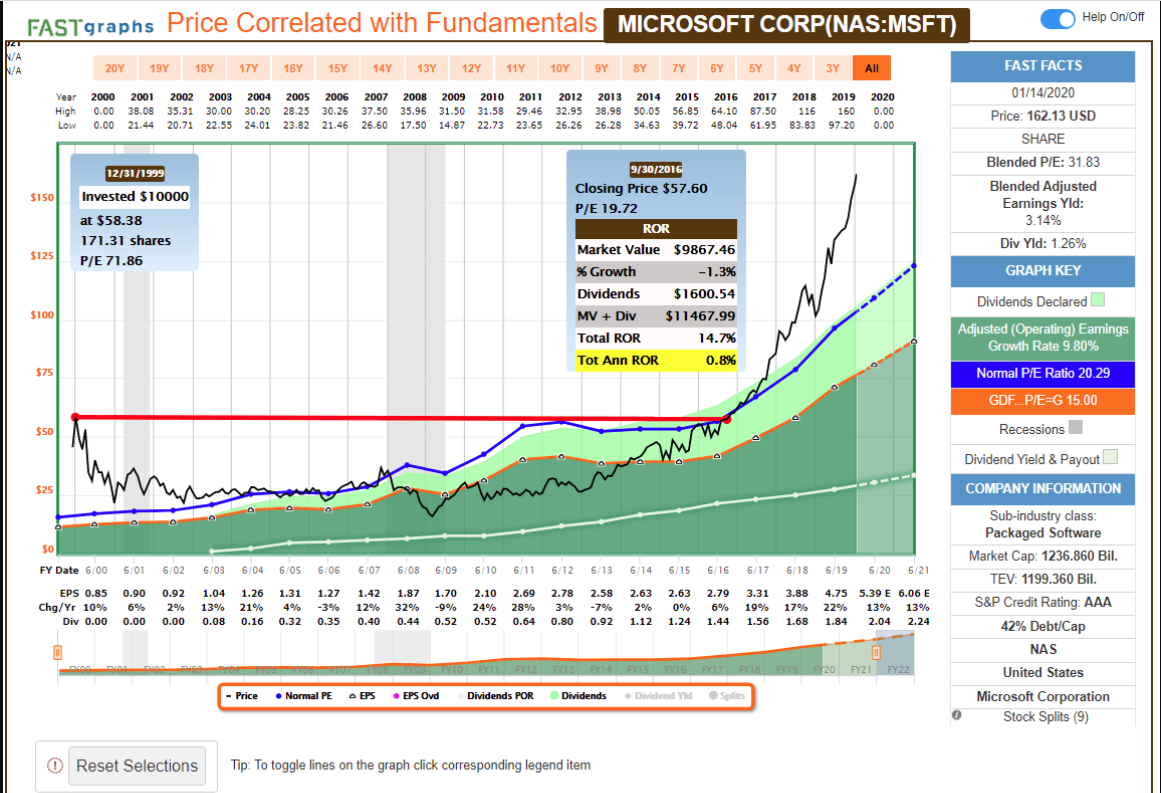1161x793 pixels.
Task: Click the Normal P/E Ratio 20.29 key
Action: coord(1043,373)
